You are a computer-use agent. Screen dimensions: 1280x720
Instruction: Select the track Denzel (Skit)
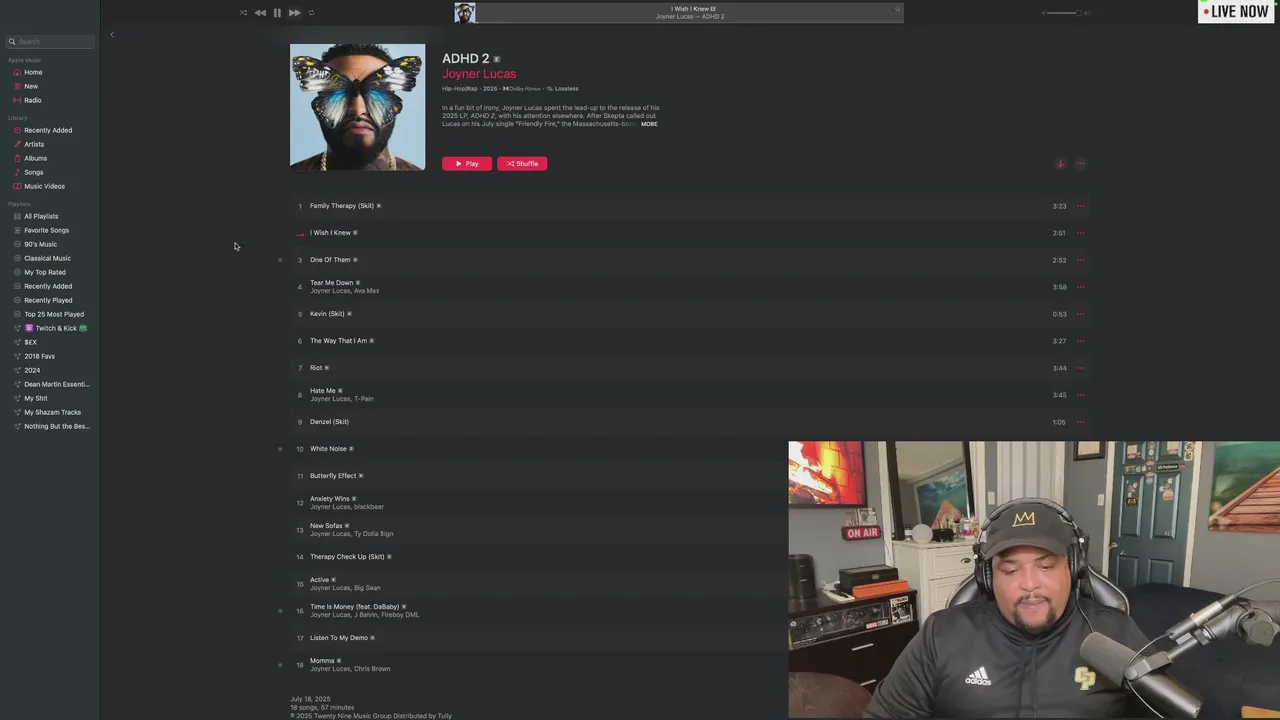click(329, 422)
